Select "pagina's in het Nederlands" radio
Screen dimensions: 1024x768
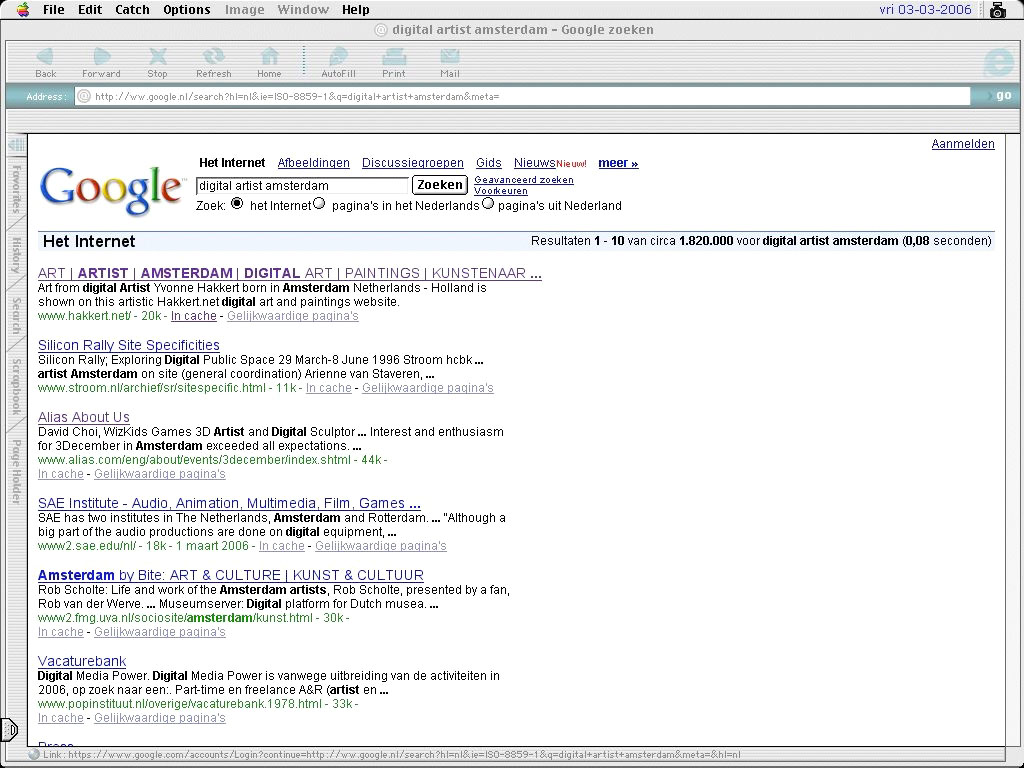tap(319, 204)
